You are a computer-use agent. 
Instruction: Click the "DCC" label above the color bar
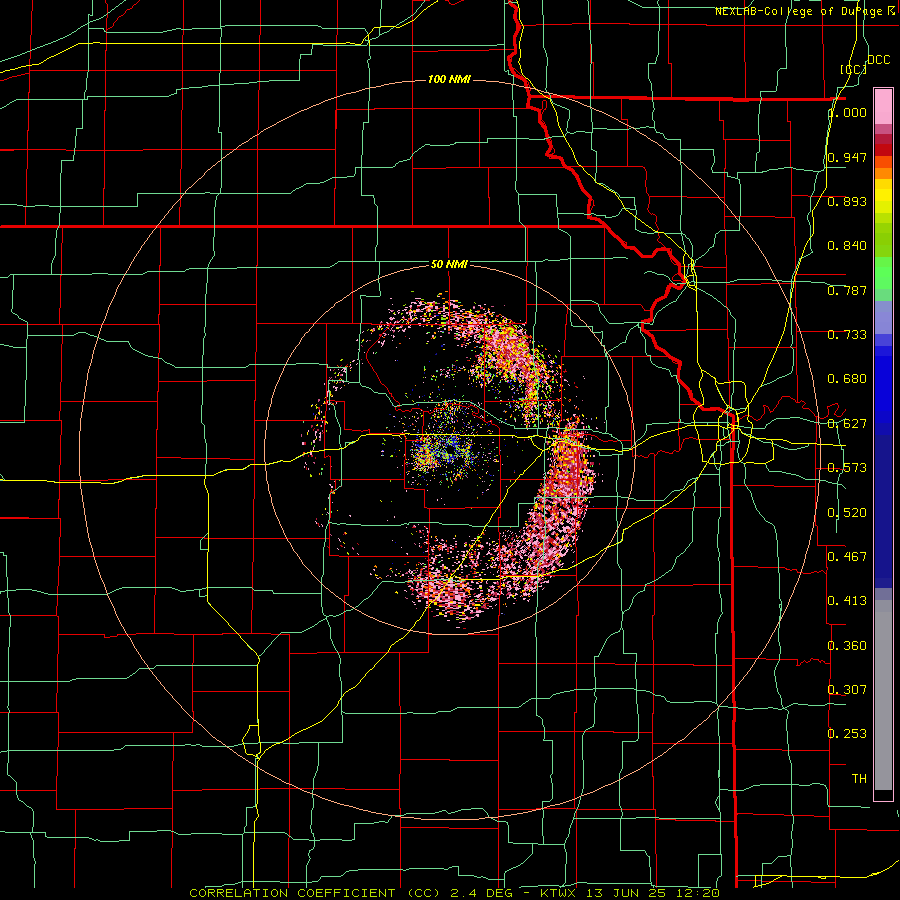(878, 60)
